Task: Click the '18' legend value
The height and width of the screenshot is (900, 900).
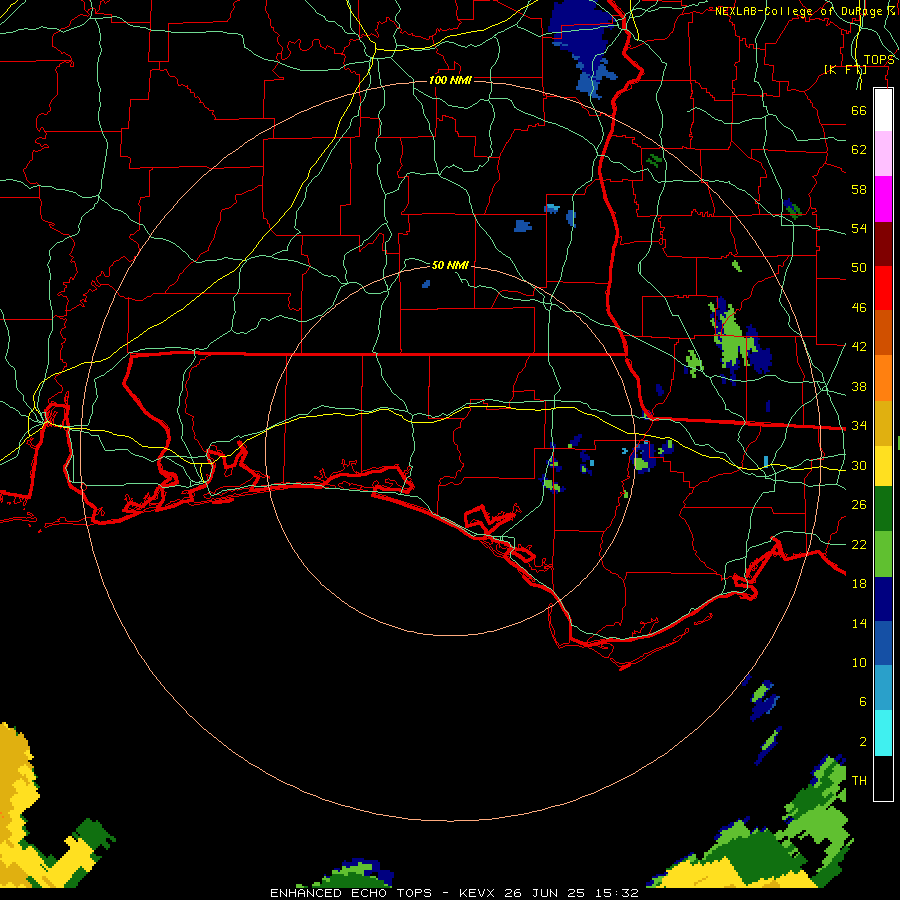Action: pos(859,584)
